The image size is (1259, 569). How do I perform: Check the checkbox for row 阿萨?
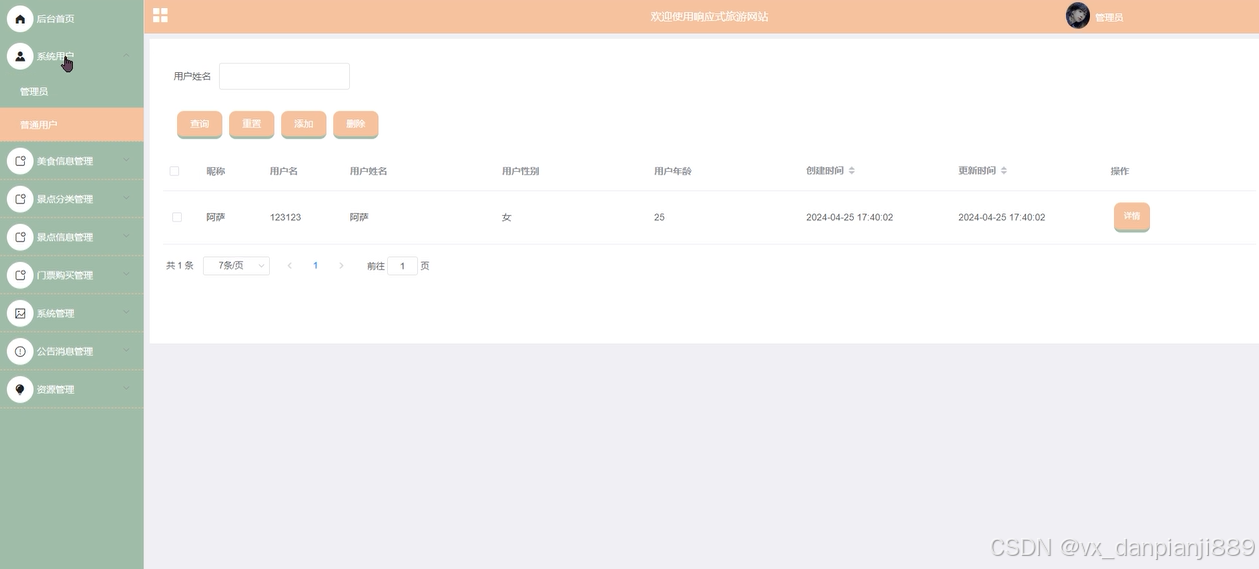(x=177, y=217)
